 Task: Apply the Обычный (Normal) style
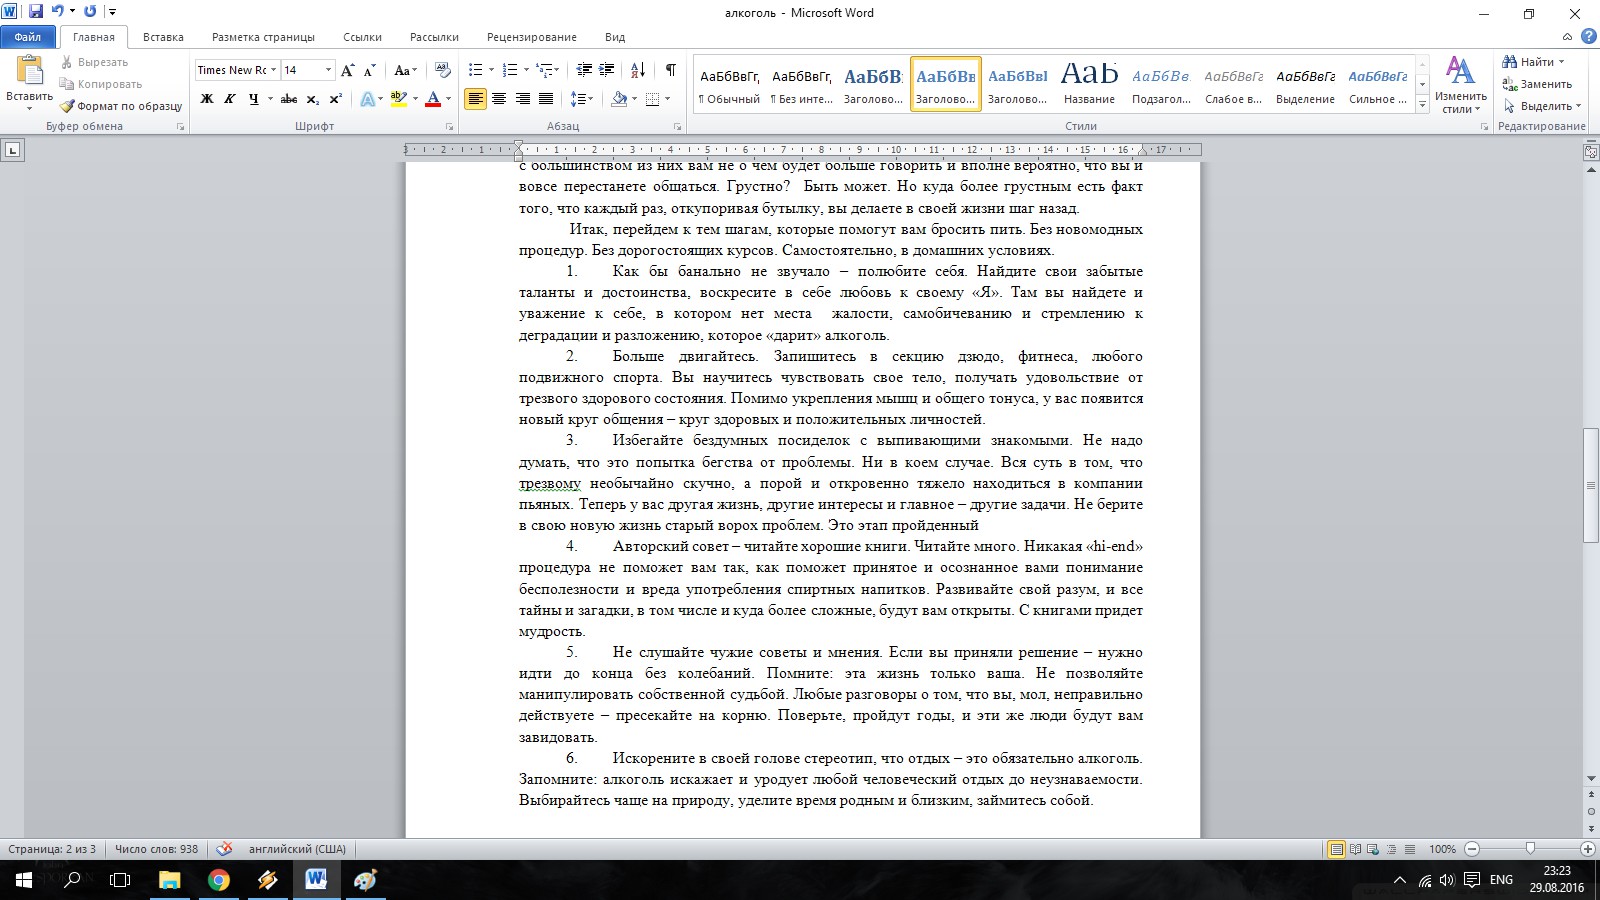729,84
